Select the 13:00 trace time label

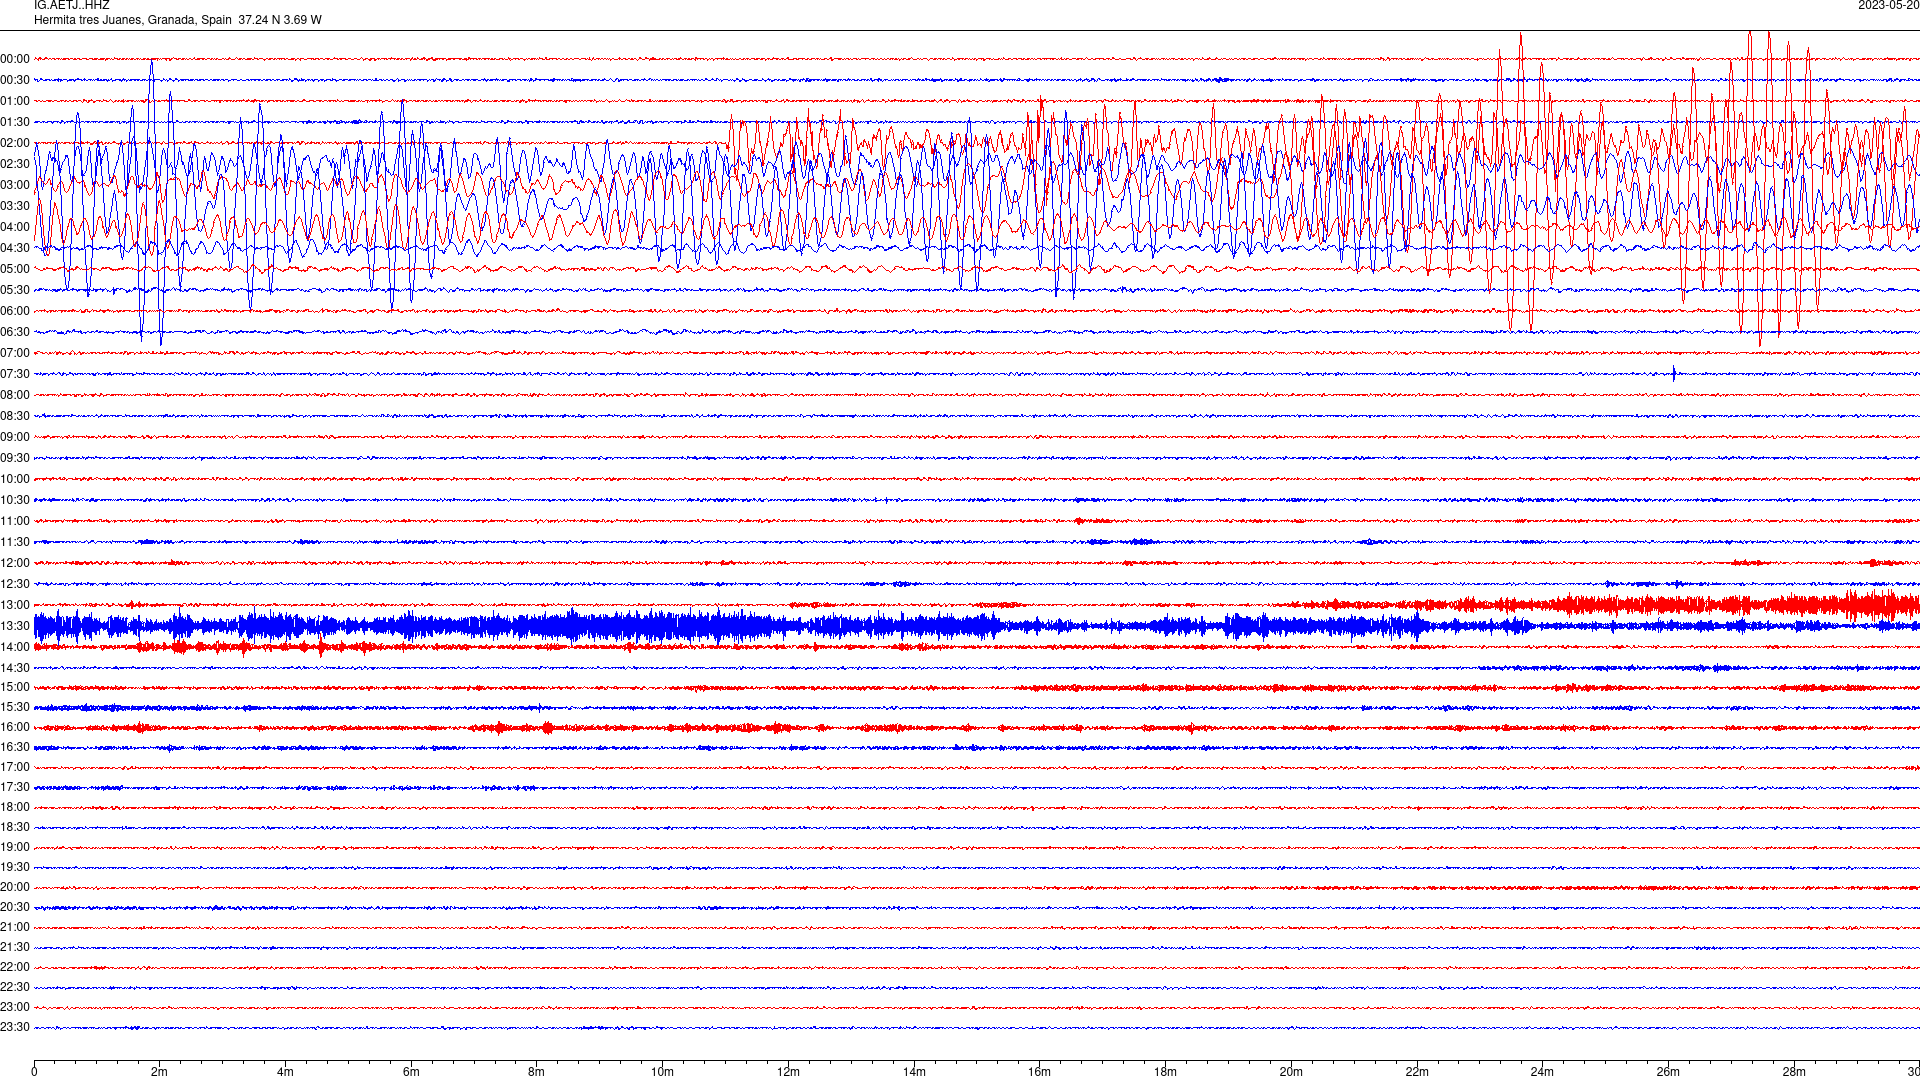pos(15,605)
